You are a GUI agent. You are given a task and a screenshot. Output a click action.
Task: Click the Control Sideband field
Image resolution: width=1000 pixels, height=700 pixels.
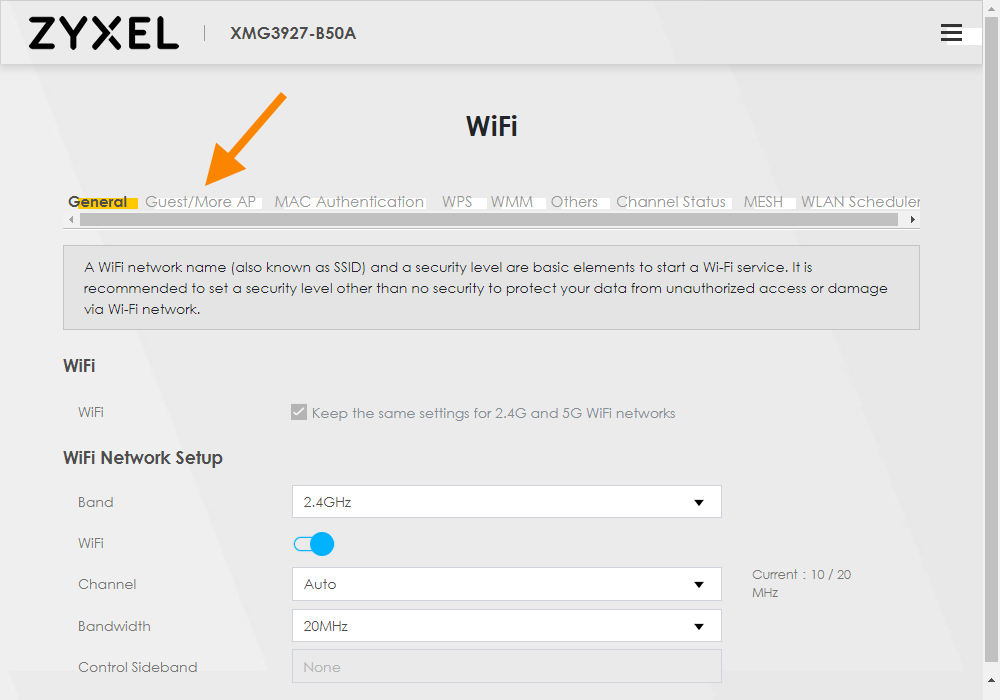click(506, 667)
